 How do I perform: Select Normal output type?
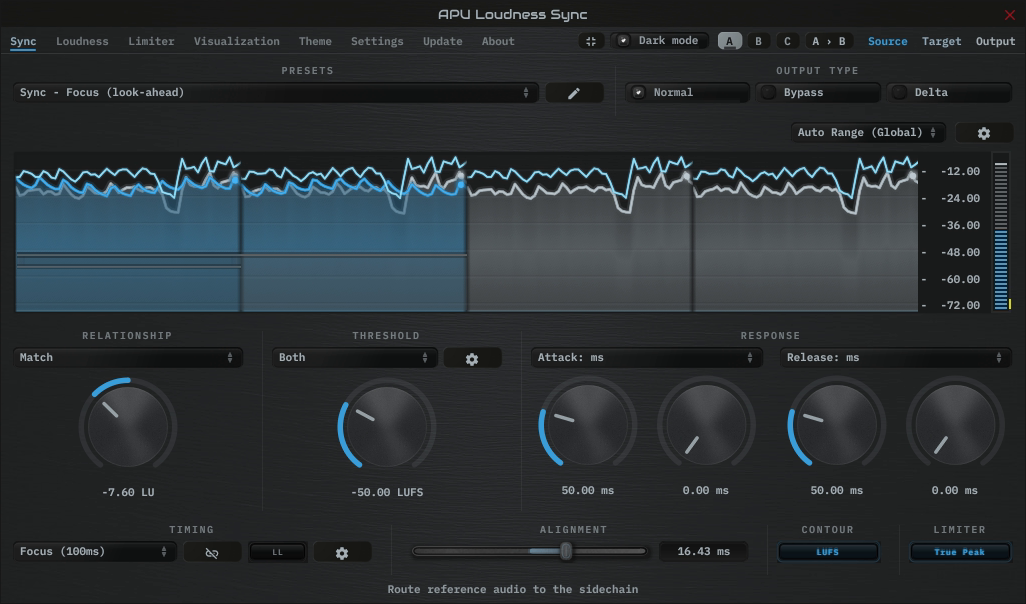[x=687, y=93]
